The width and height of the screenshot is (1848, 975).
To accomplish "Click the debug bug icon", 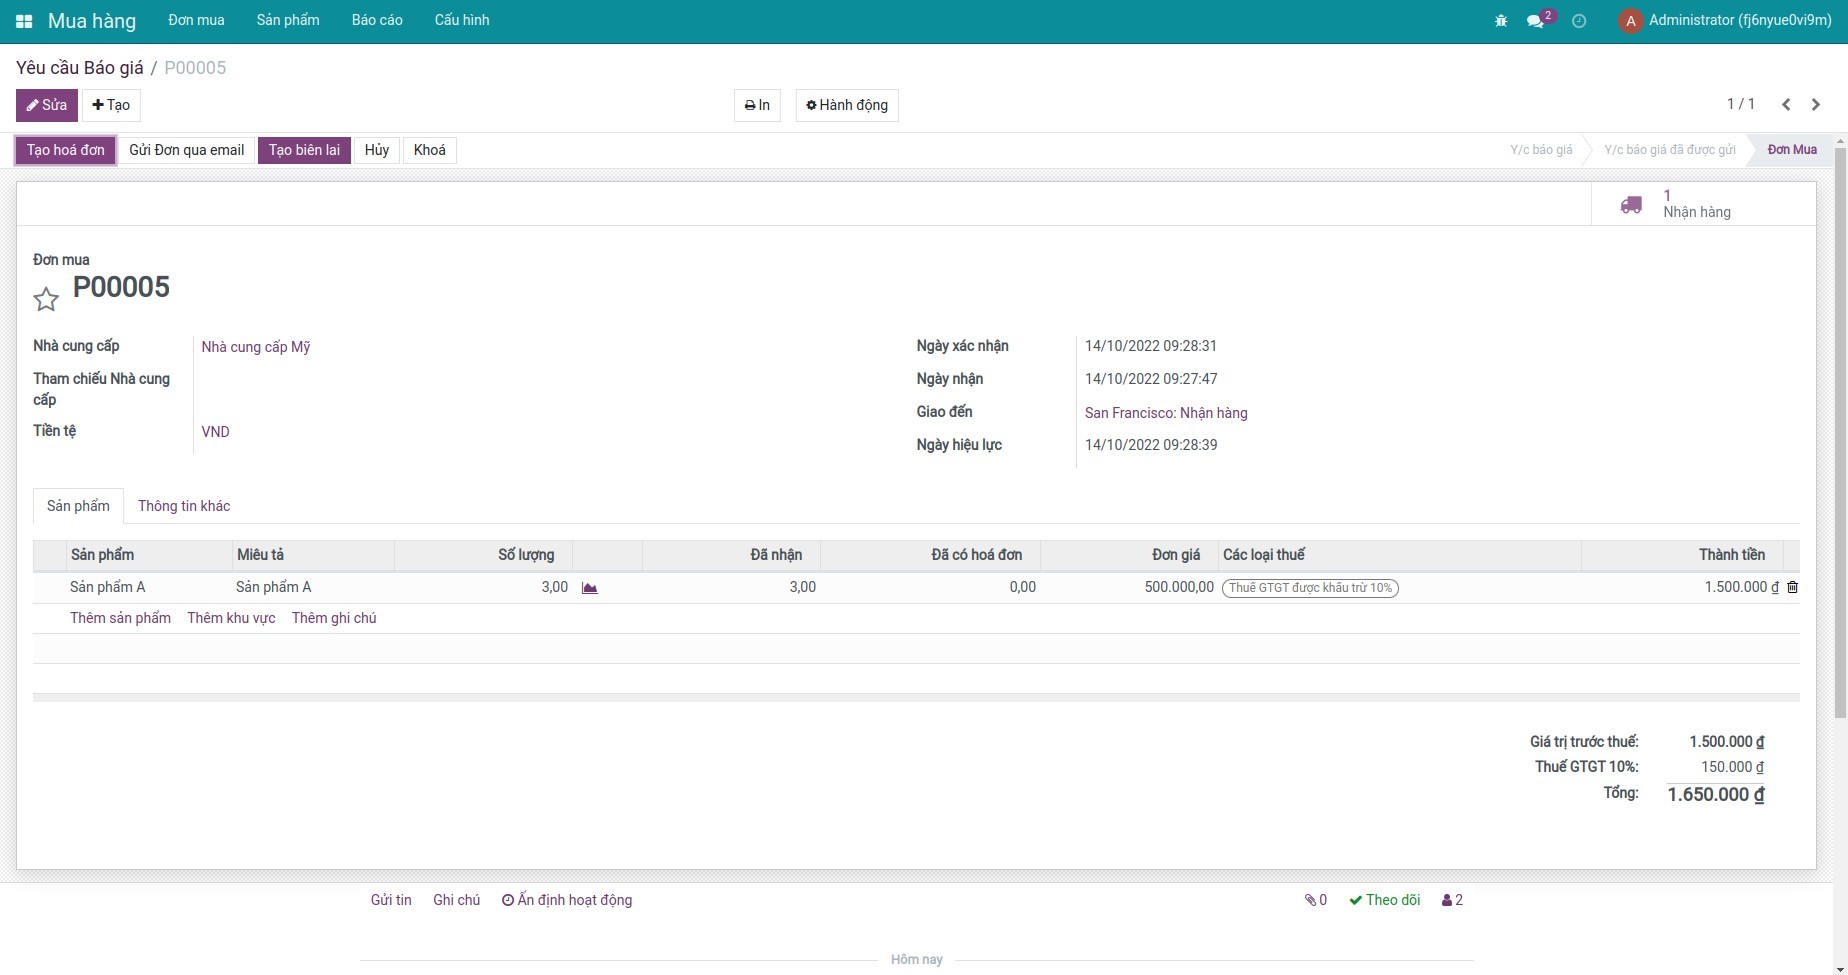I will pos(1500,21).
